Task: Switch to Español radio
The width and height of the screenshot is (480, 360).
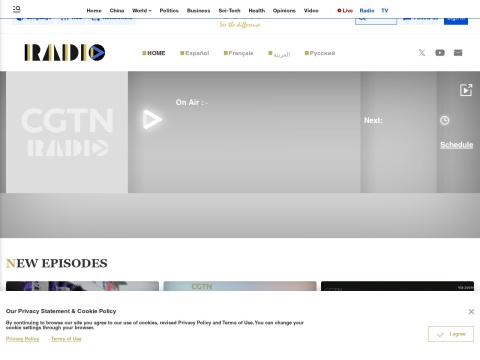Action: pos(195,53)
